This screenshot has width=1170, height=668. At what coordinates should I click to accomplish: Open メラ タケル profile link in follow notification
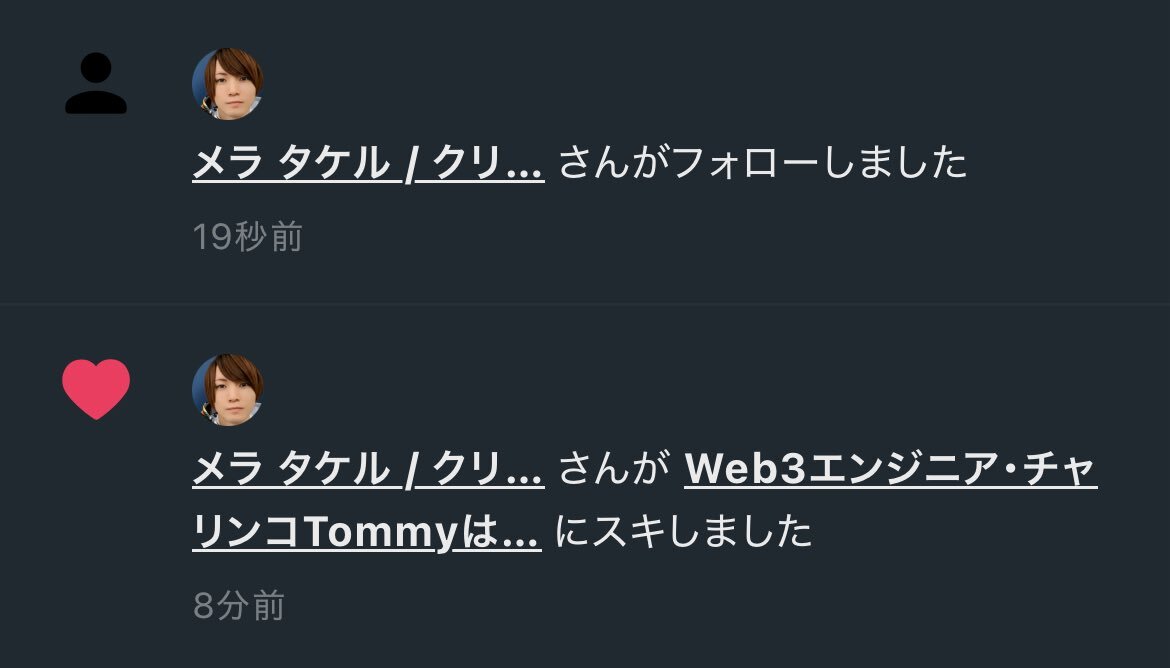[369, 163]
